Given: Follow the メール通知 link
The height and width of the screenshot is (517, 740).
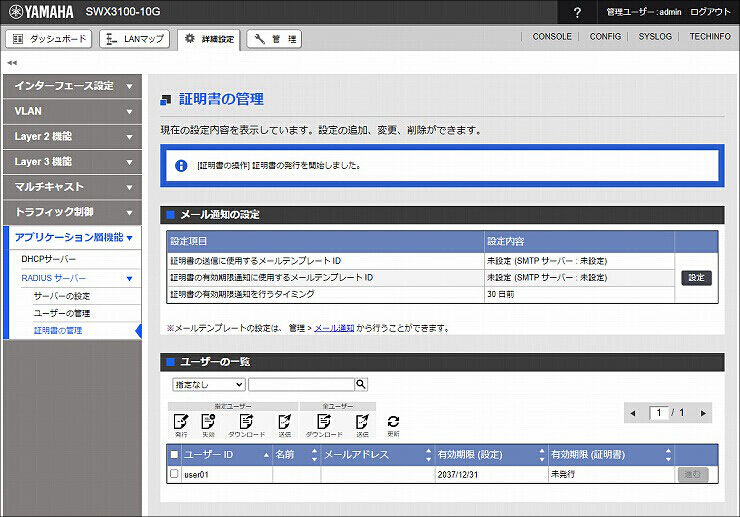Looking at the screenshot, I should tap(334, 328).
